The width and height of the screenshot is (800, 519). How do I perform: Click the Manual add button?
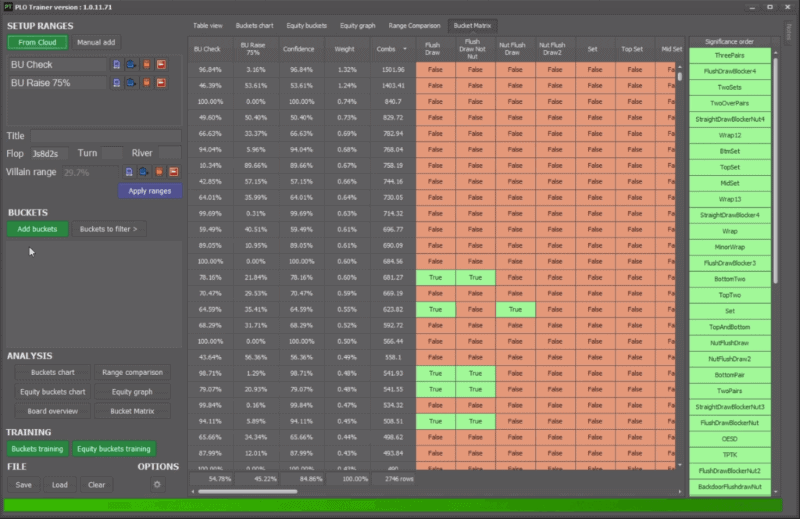(x=96, y=42)
